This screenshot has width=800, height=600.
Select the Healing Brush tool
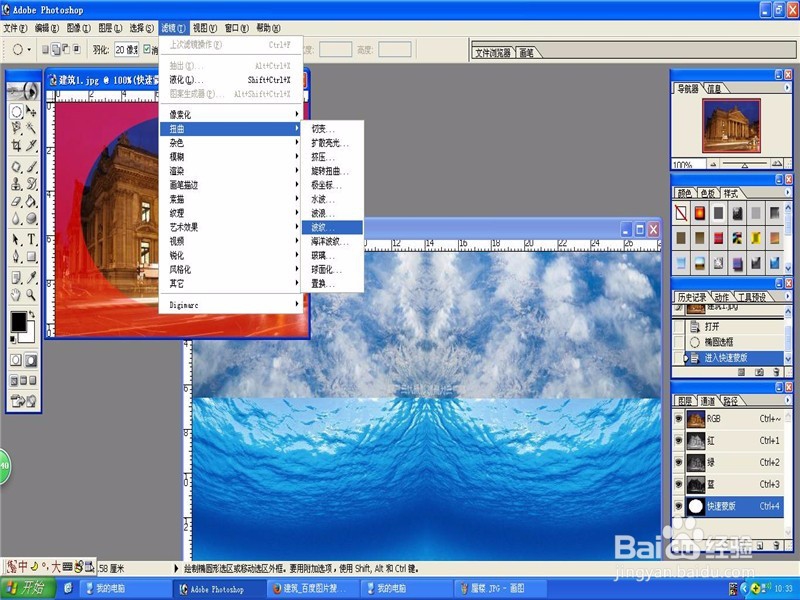16,167
